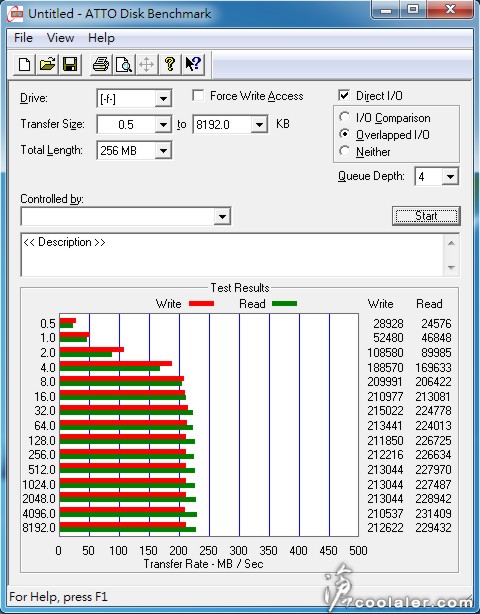The width and height of the screenshot is (480, 614).
Task: Click the read value 231409
Action: tap(433, 513)
